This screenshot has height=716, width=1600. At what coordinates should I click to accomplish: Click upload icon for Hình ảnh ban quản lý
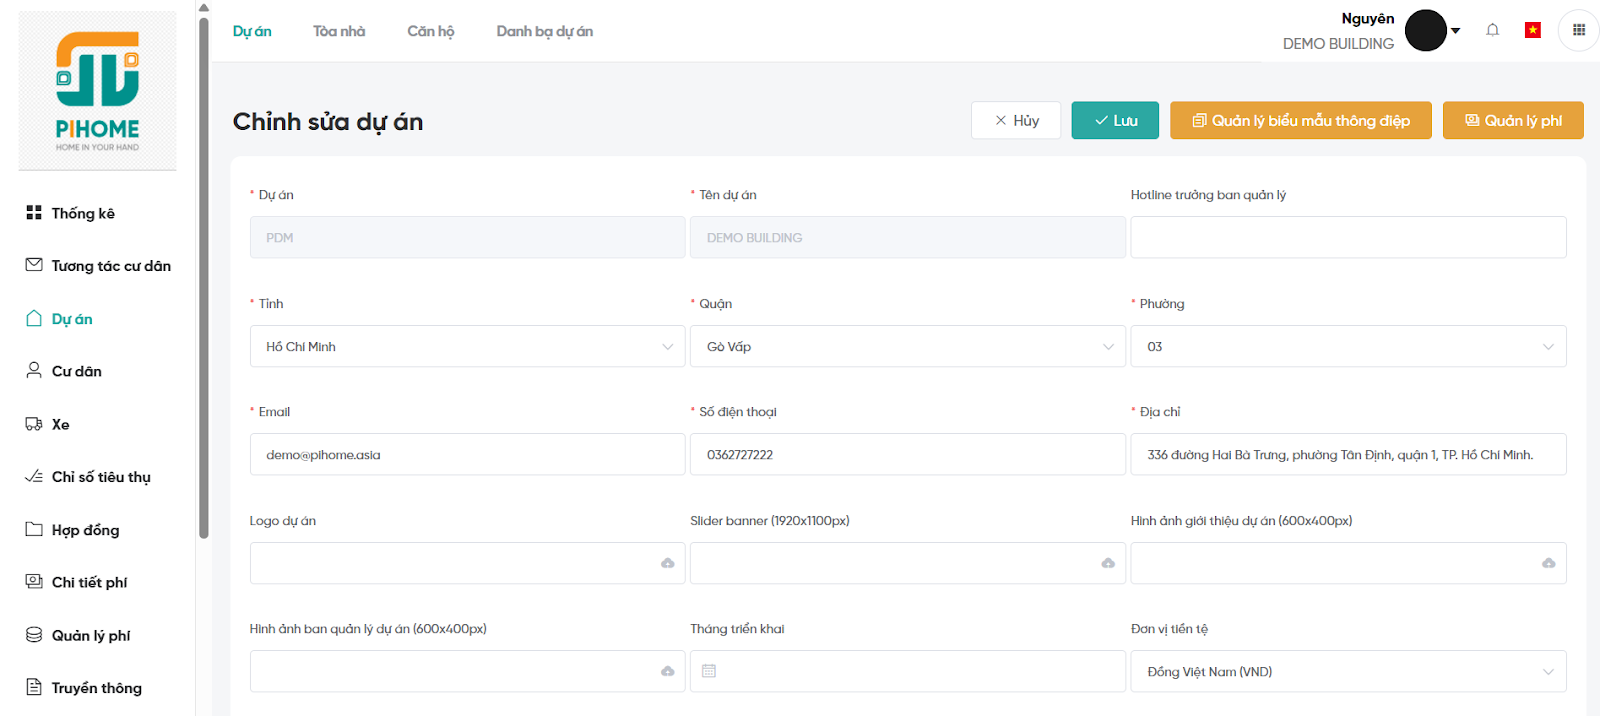tap(667, 671)
